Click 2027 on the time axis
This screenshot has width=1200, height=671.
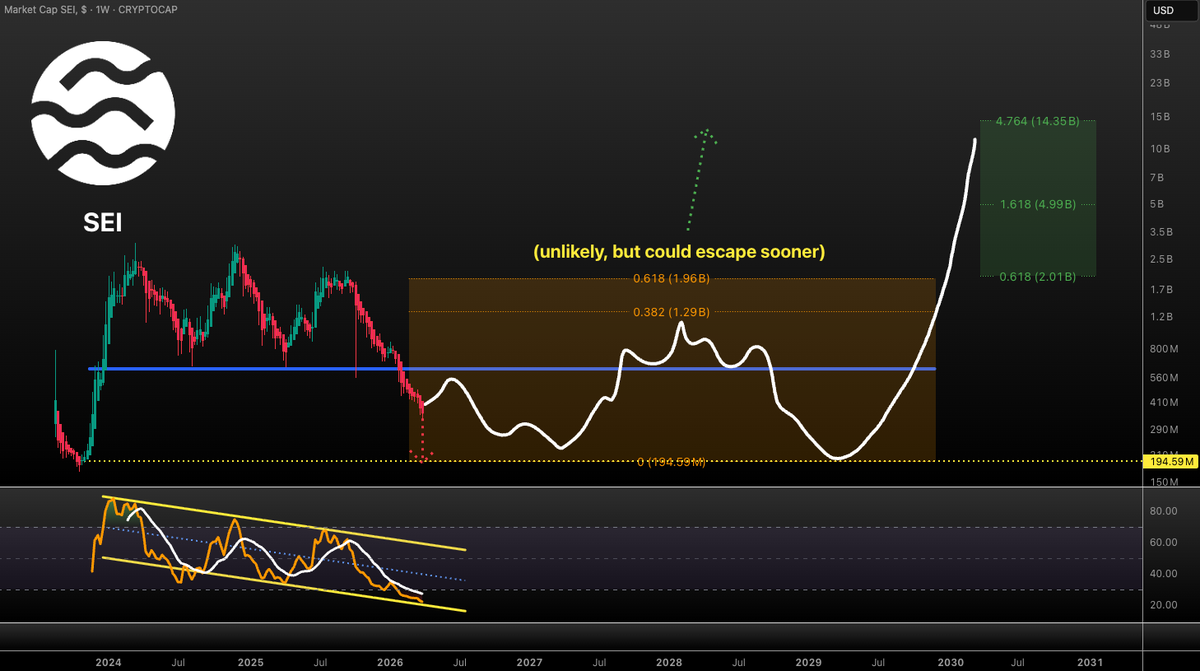pyautogui.click(x=529, y=663)
